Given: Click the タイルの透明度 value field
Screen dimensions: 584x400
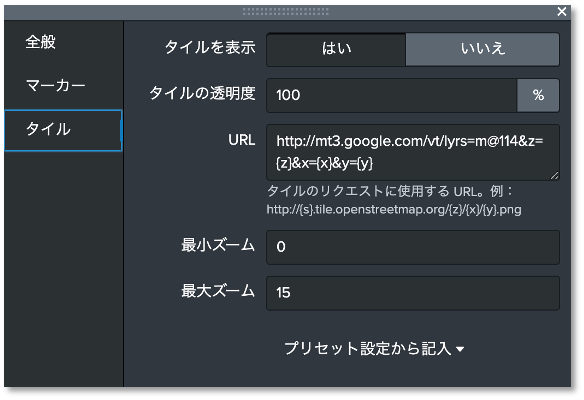Looking at the screenshot, I should (x=392, y=95).
